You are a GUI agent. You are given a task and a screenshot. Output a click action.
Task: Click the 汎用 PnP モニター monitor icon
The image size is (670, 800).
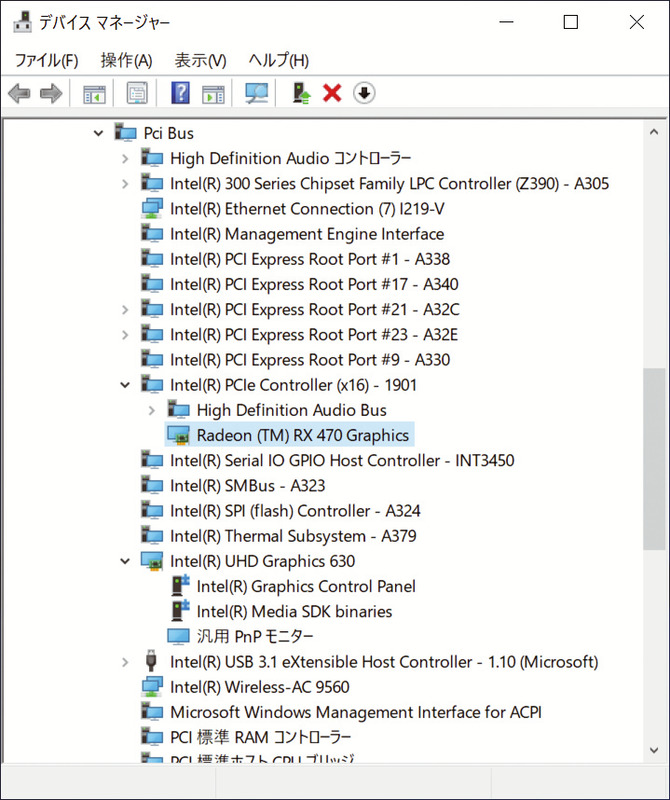(178, 636)
